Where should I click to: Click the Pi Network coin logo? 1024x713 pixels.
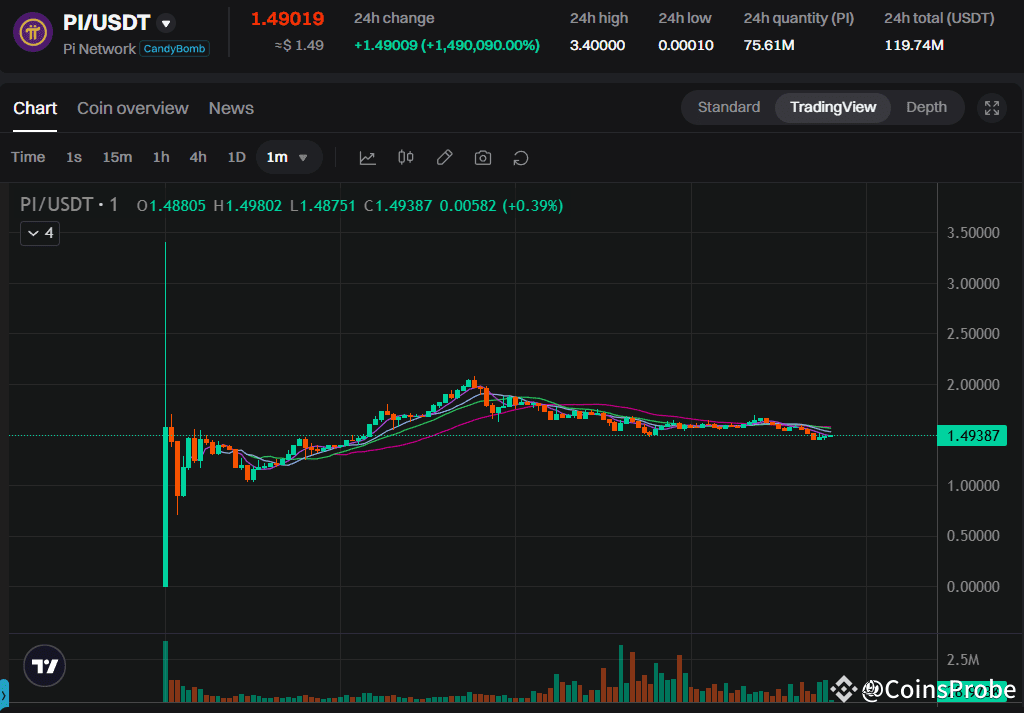pyautogui.click(x=32, y=30)
